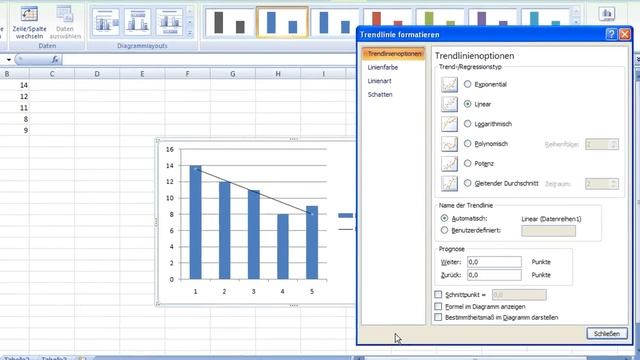Switch to Linienfarbe category
The height and width of the screenshot is (360, 640).
[382, 67]
